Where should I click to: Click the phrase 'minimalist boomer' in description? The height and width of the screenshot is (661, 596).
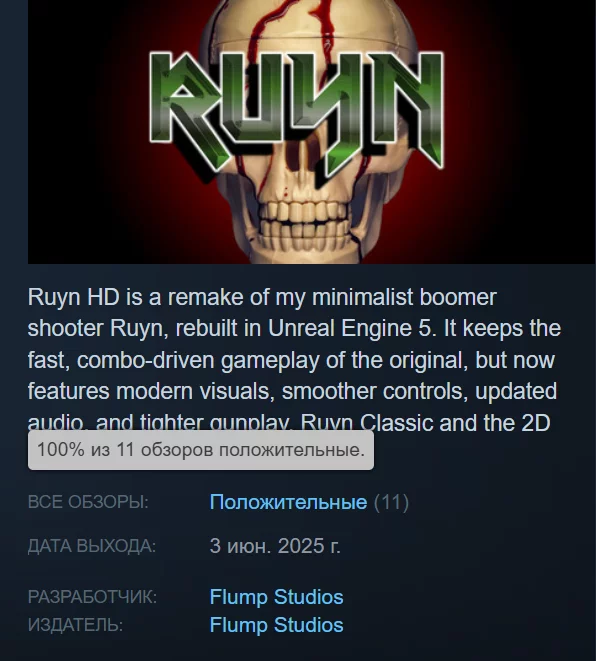tap(404, 297)
